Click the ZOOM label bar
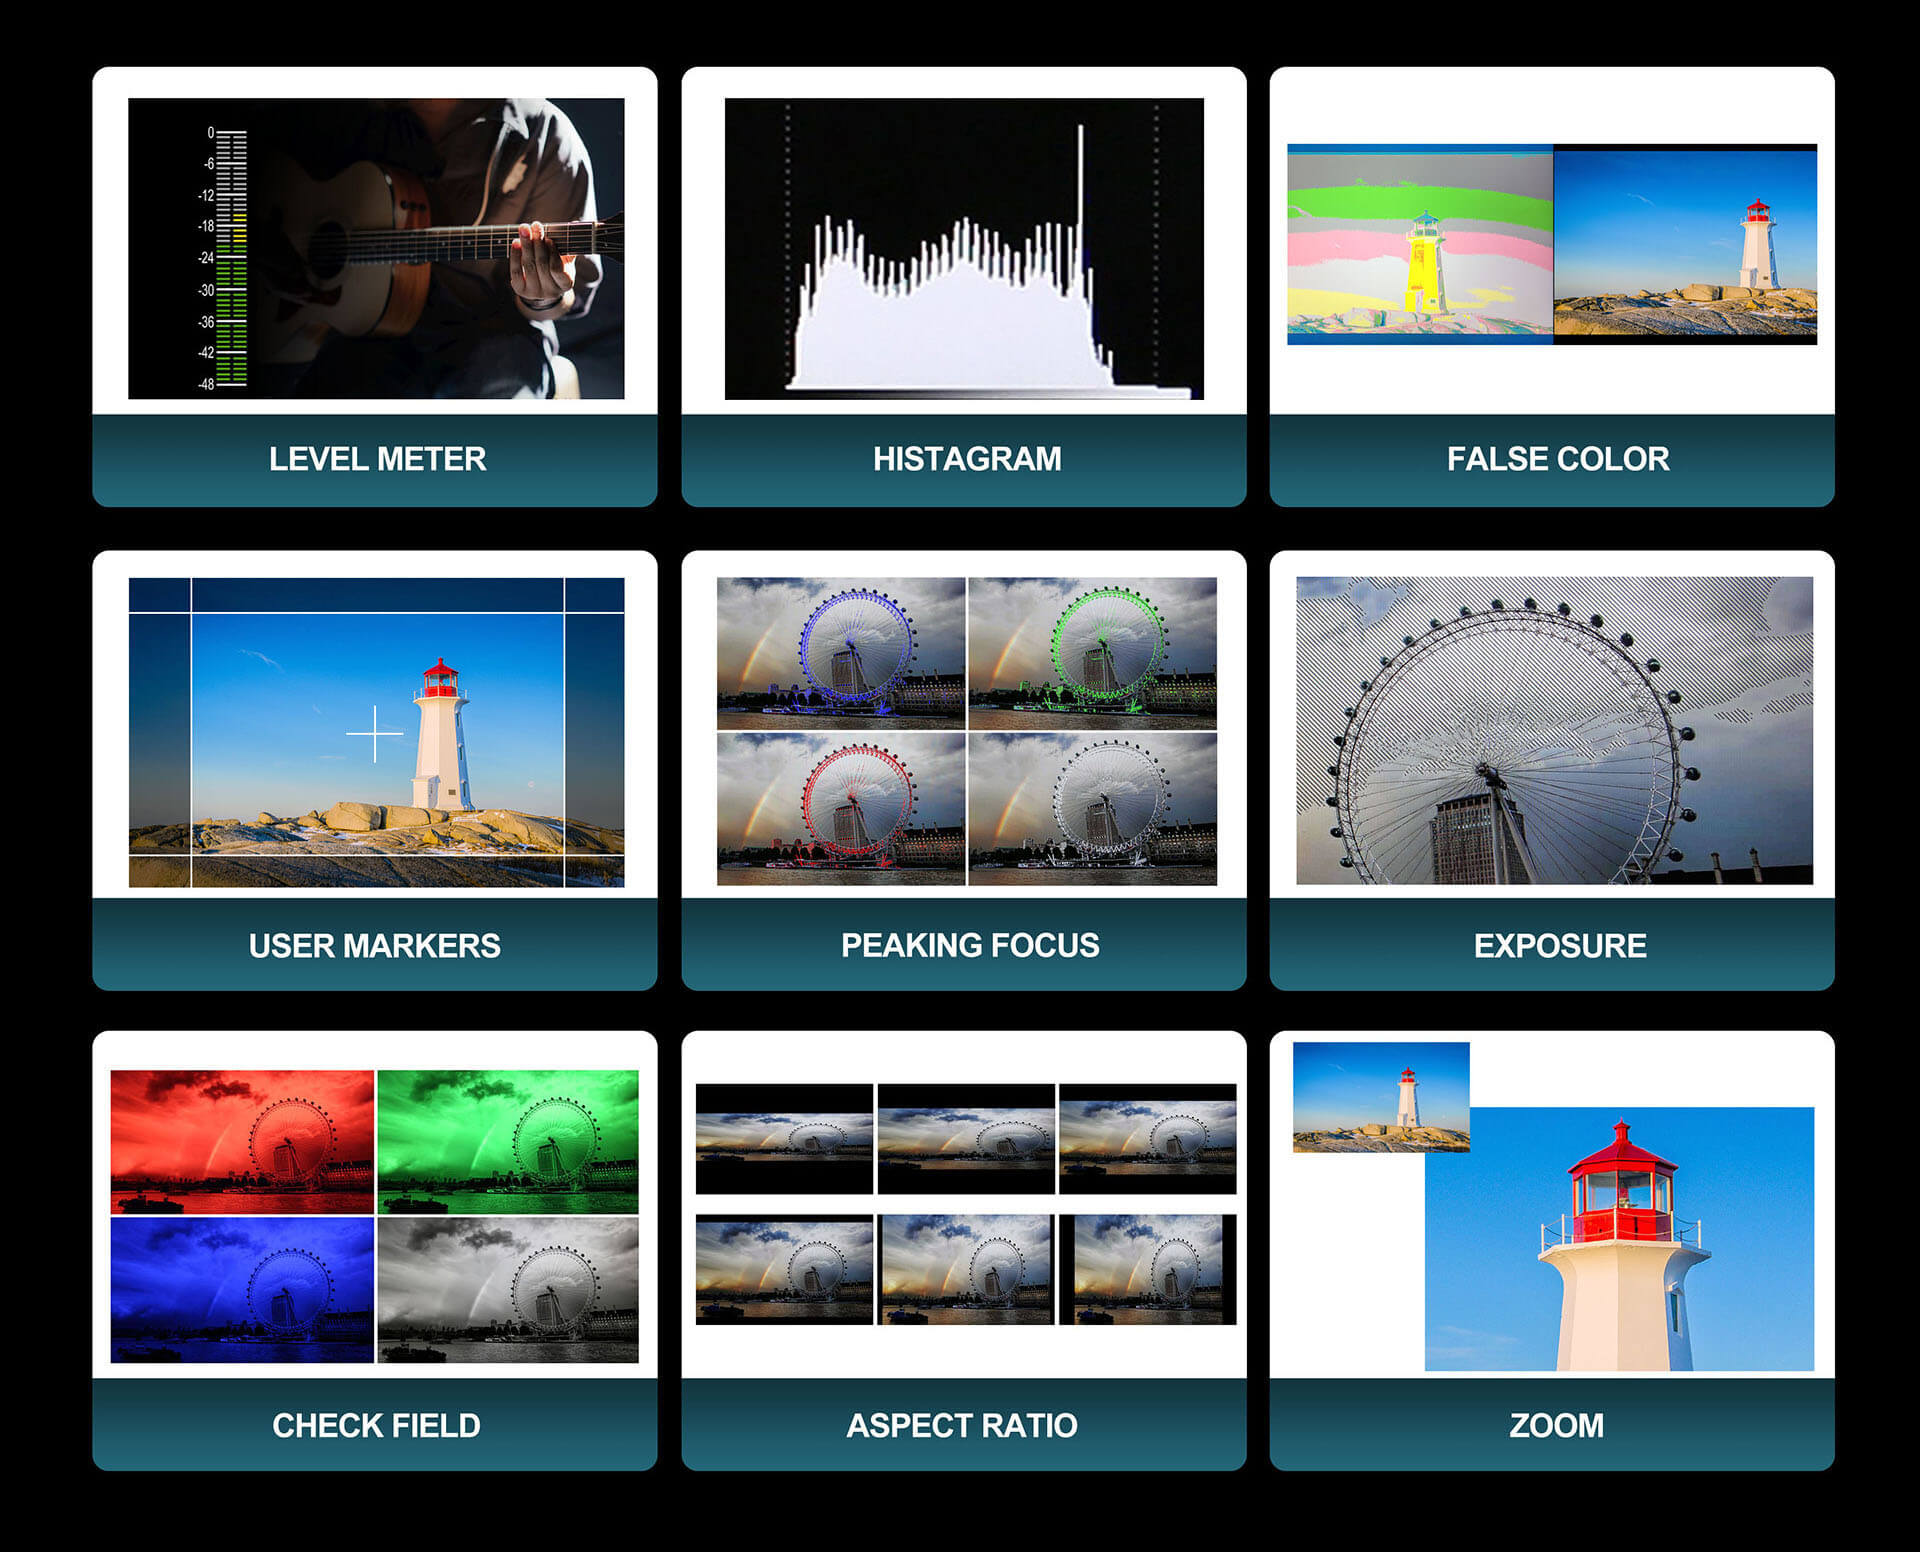The width and height of the screenshot is (1920, 1552). (x=1555, y=1425)
